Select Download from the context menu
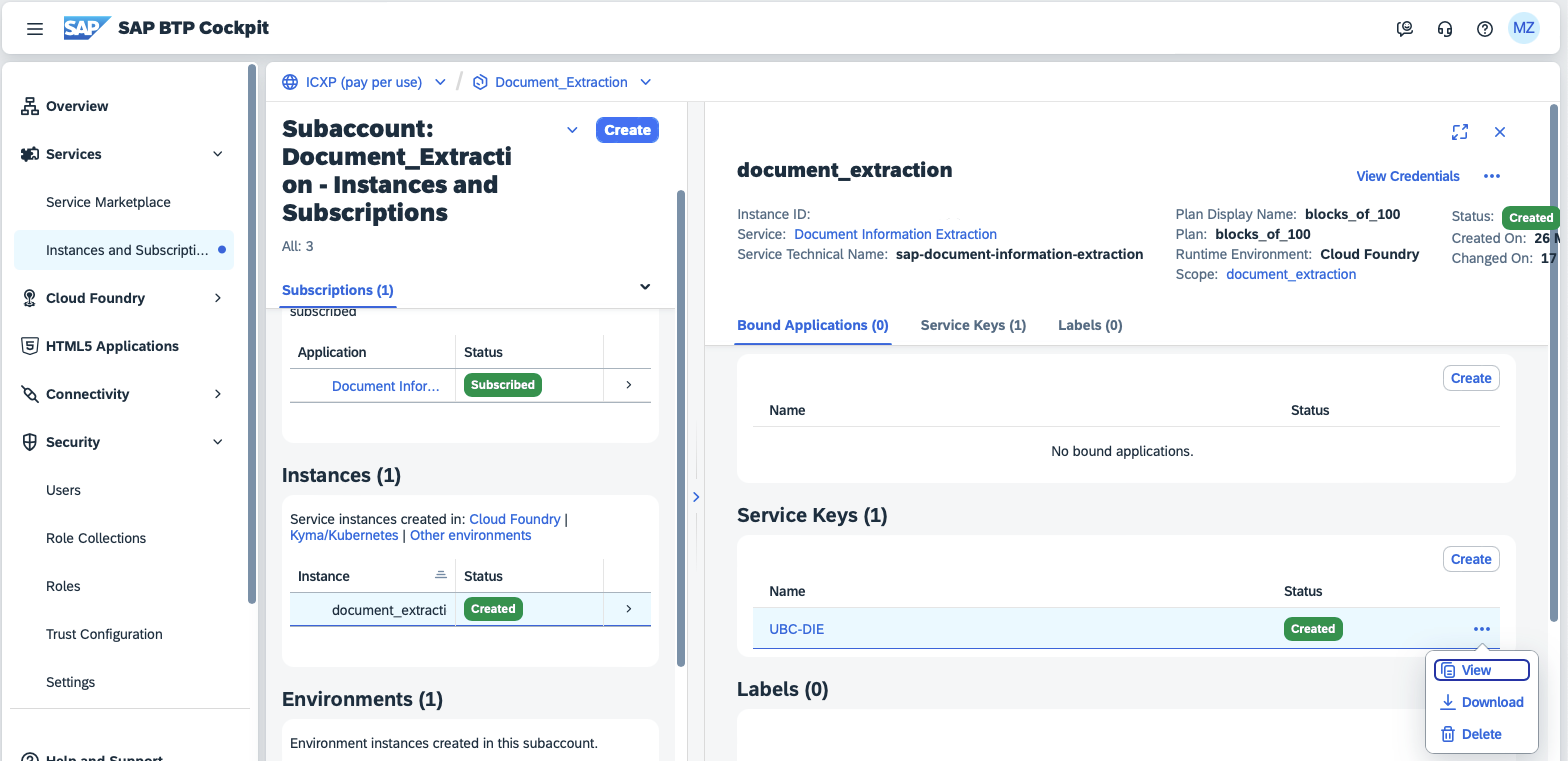Image resolution: width=1568 pixels, height=761 pixels. (1482, 702)
